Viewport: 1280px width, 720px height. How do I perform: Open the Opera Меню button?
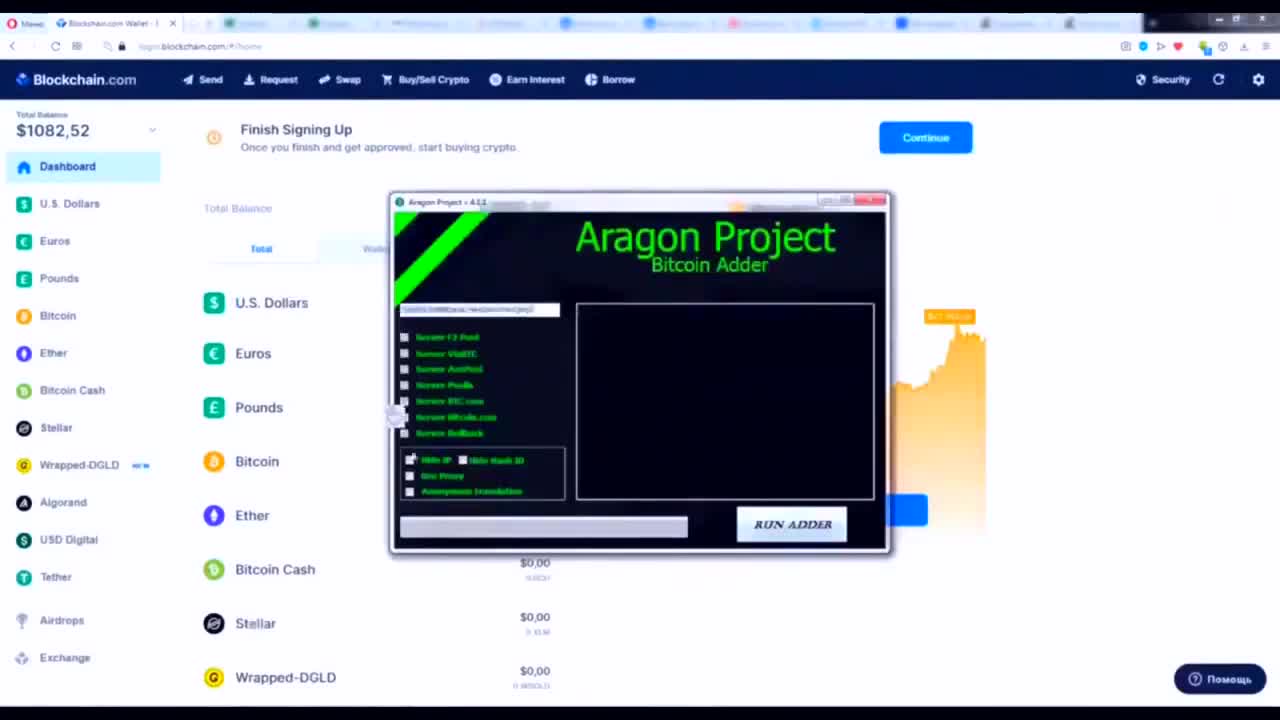point(25,23)
